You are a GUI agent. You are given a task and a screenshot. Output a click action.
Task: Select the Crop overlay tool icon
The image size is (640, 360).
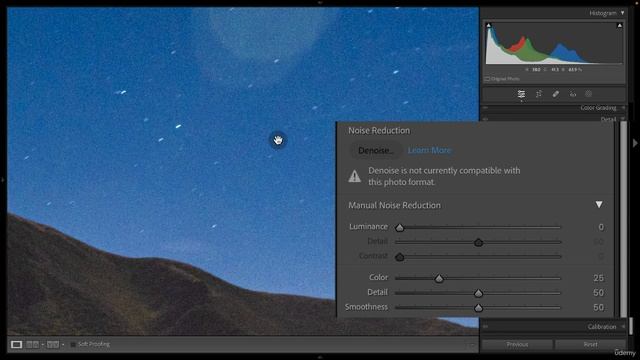point(539,94)
